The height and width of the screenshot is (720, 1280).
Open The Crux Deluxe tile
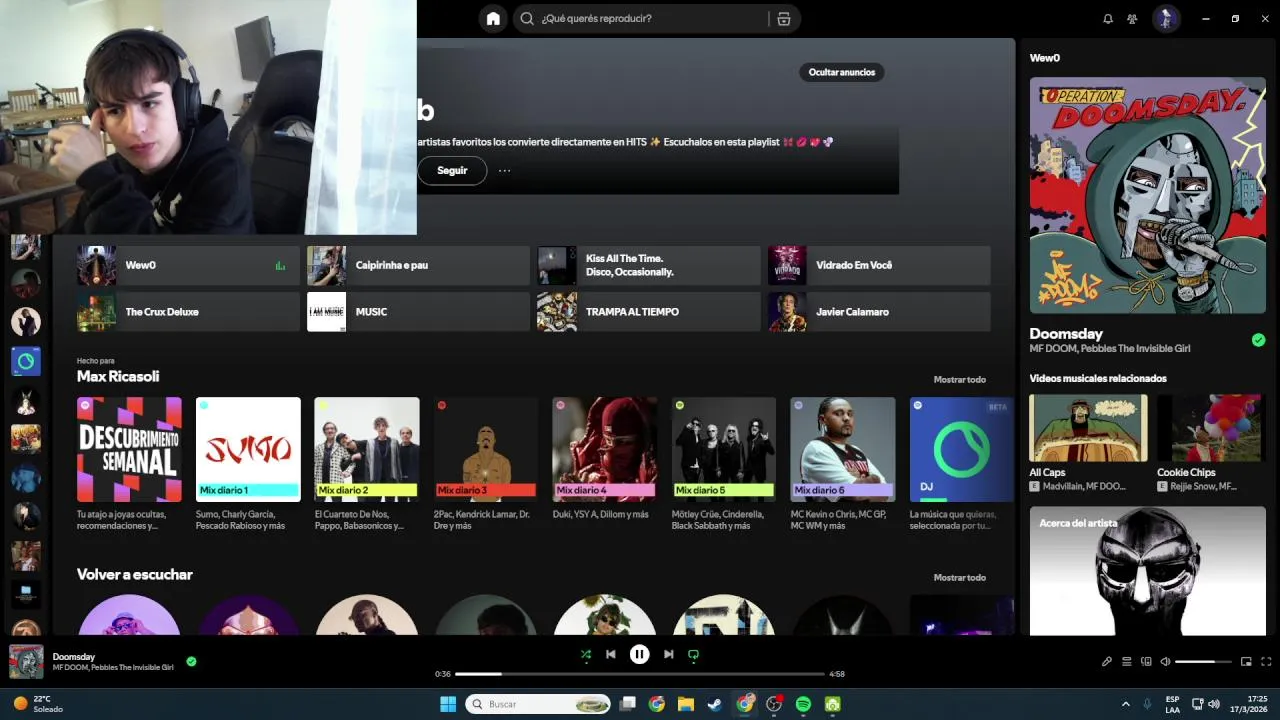[188, 312]
